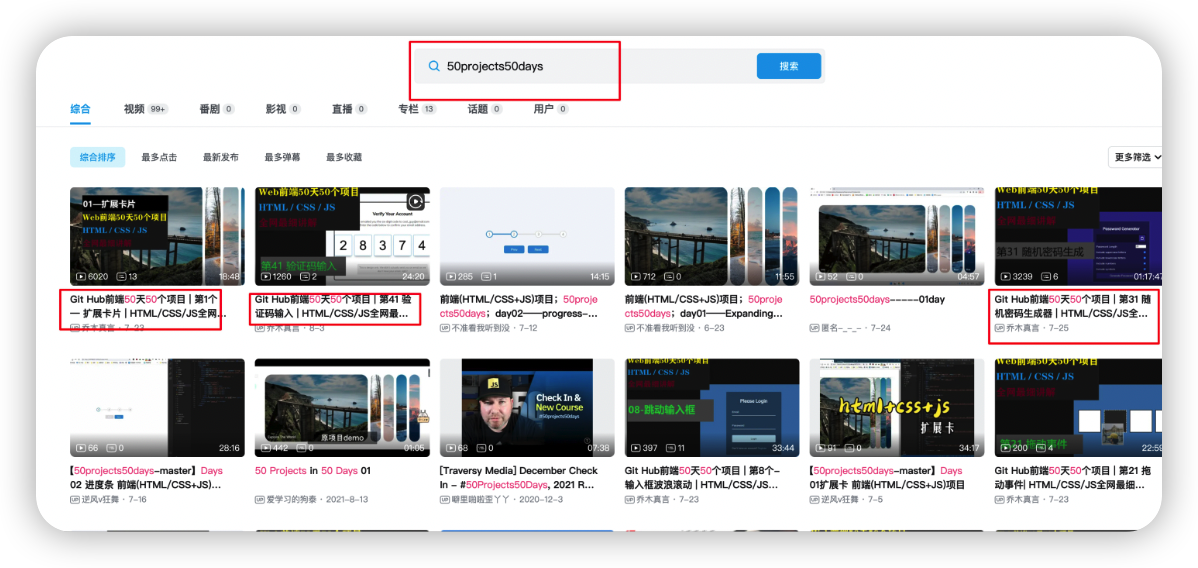
Task: Focus the search field containing 50projects50days
Action: (x=582, y=67)
